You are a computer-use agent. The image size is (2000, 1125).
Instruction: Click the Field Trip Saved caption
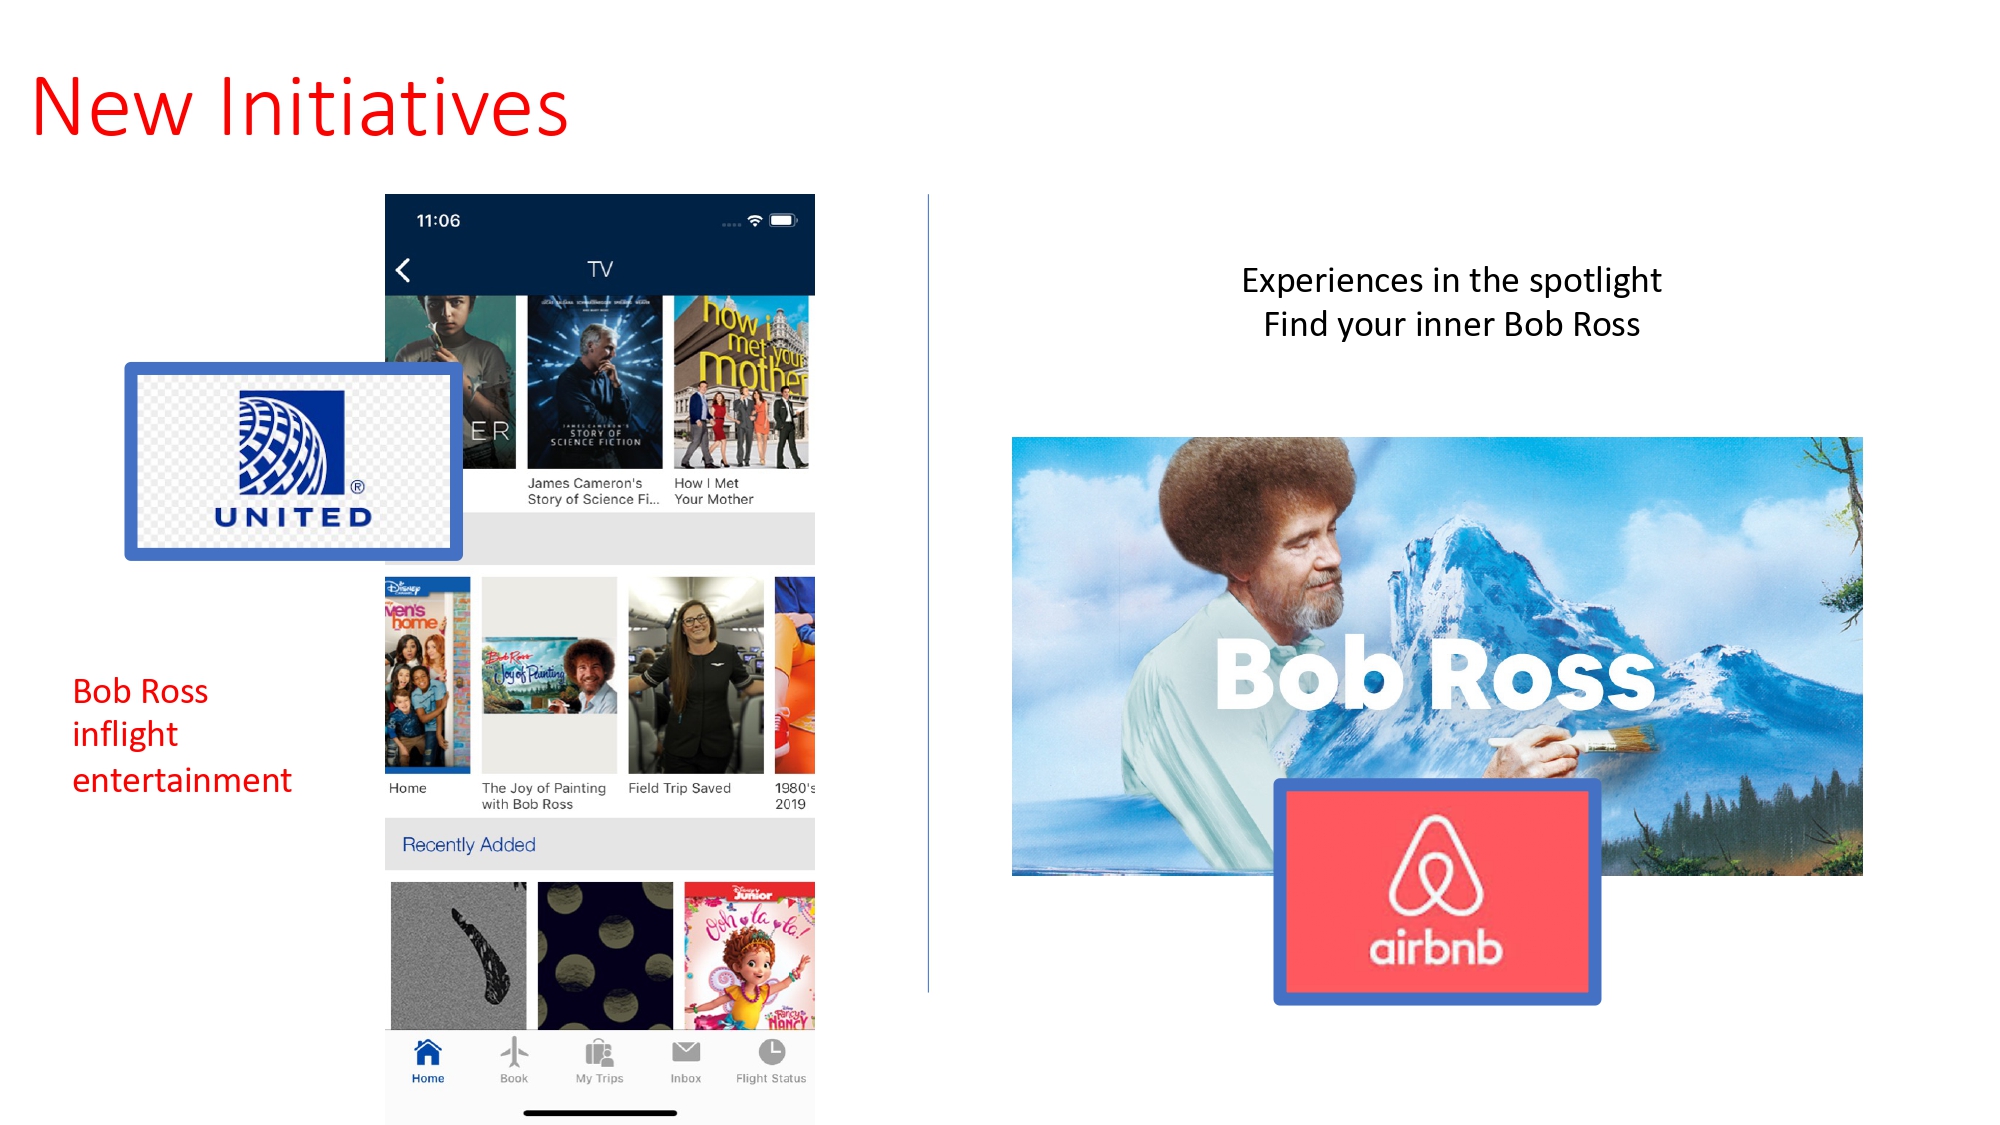click(680, 788)
